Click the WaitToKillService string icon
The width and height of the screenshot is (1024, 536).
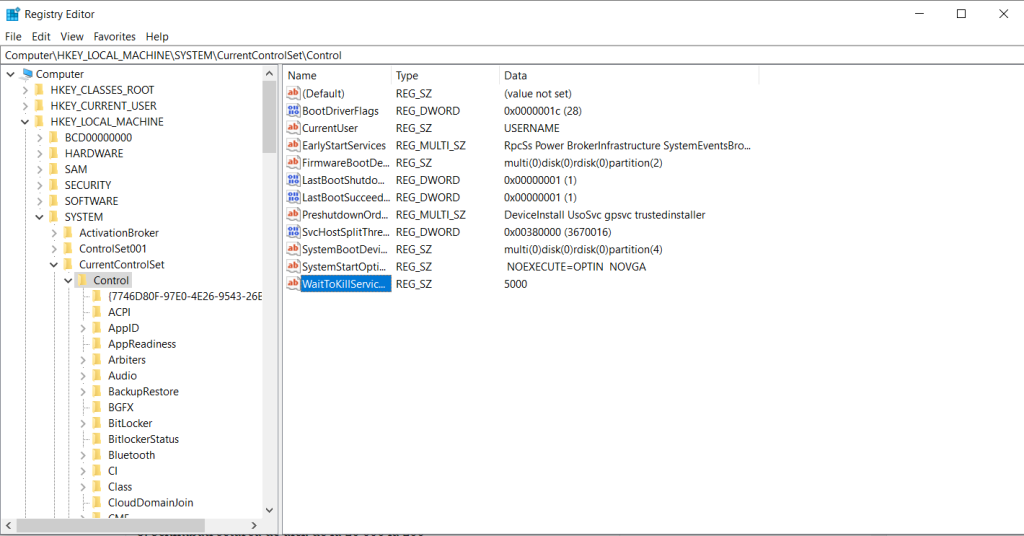coord(293,284)
